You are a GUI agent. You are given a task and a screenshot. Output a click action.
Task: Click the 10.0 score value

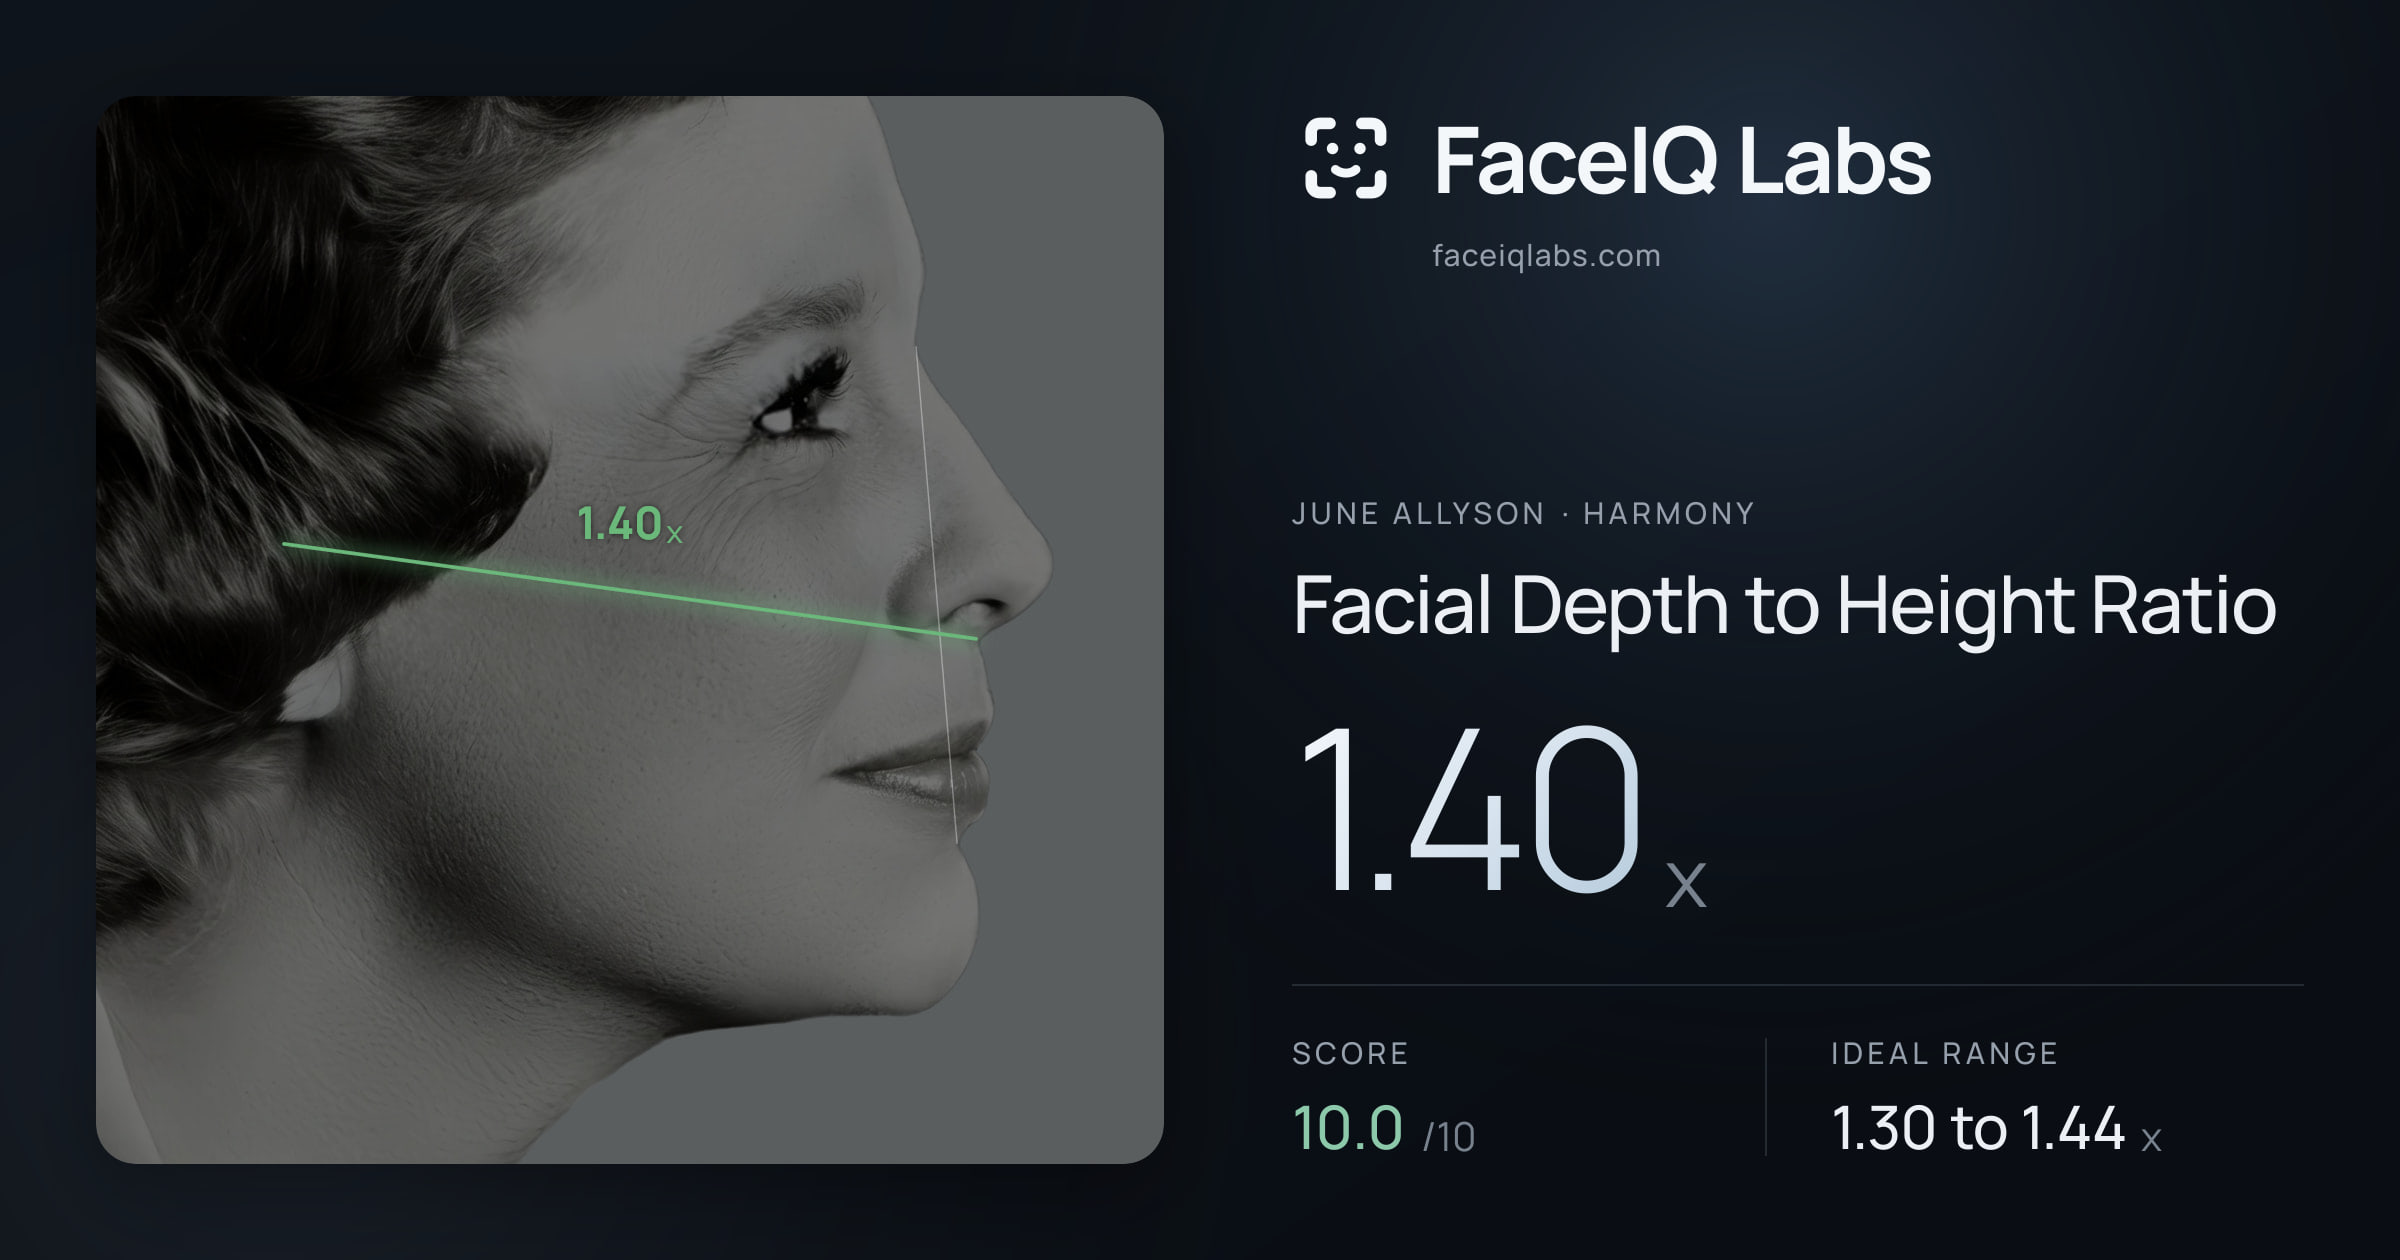(x=1347, y=1128)
